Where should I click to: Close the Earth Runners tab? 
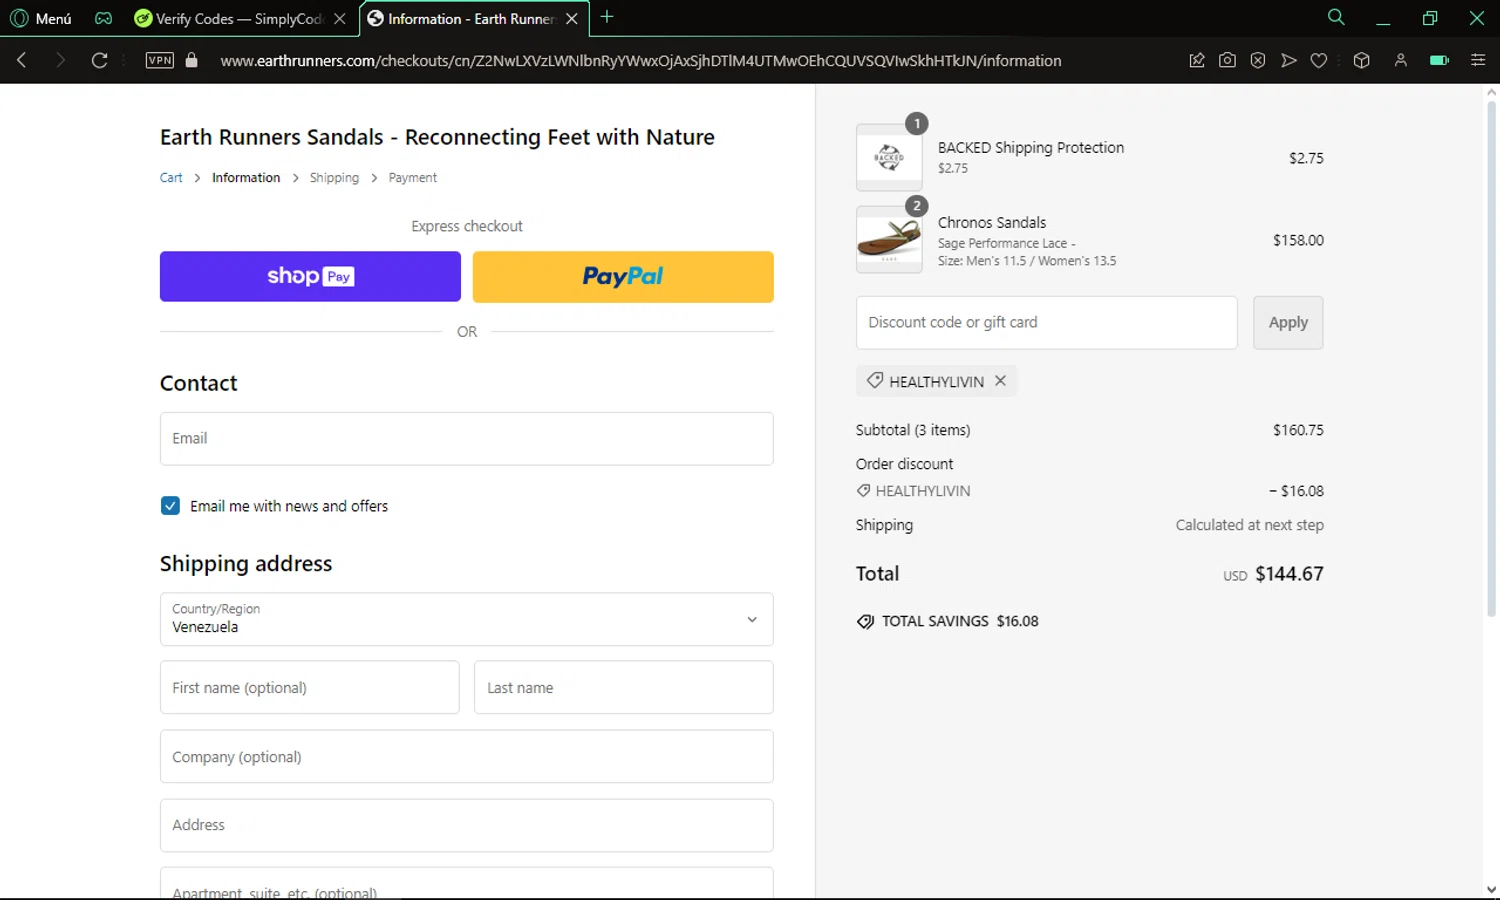(x=572, y=18)
